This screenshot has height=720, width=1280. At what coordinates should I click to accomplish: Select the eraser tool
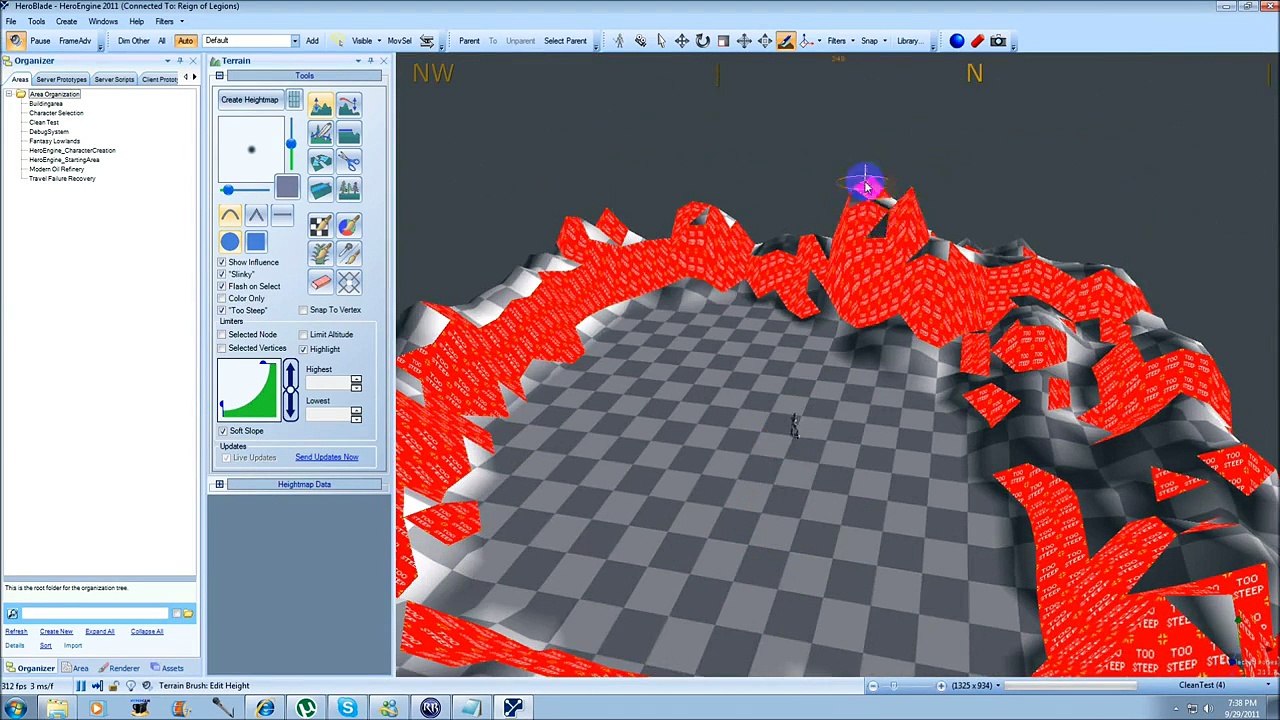320,282
